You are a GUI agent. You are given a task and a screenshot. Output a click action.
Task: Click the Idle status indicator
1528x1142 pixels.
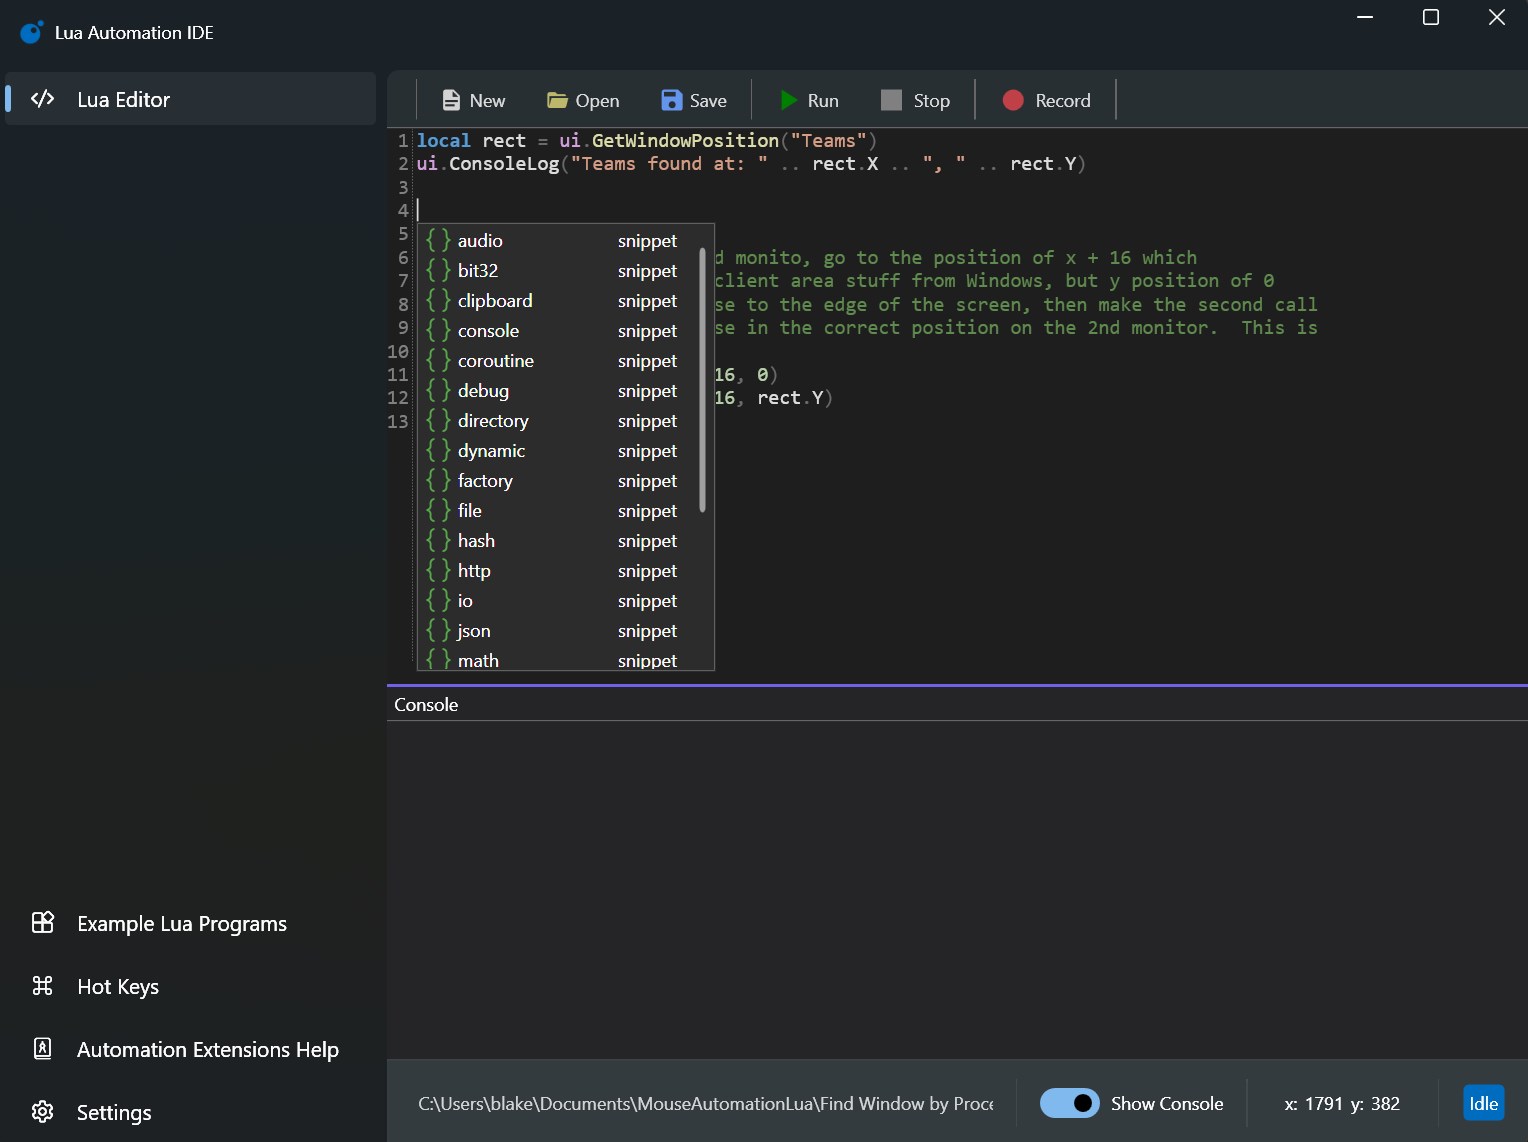click(x=1483, y=1103)
